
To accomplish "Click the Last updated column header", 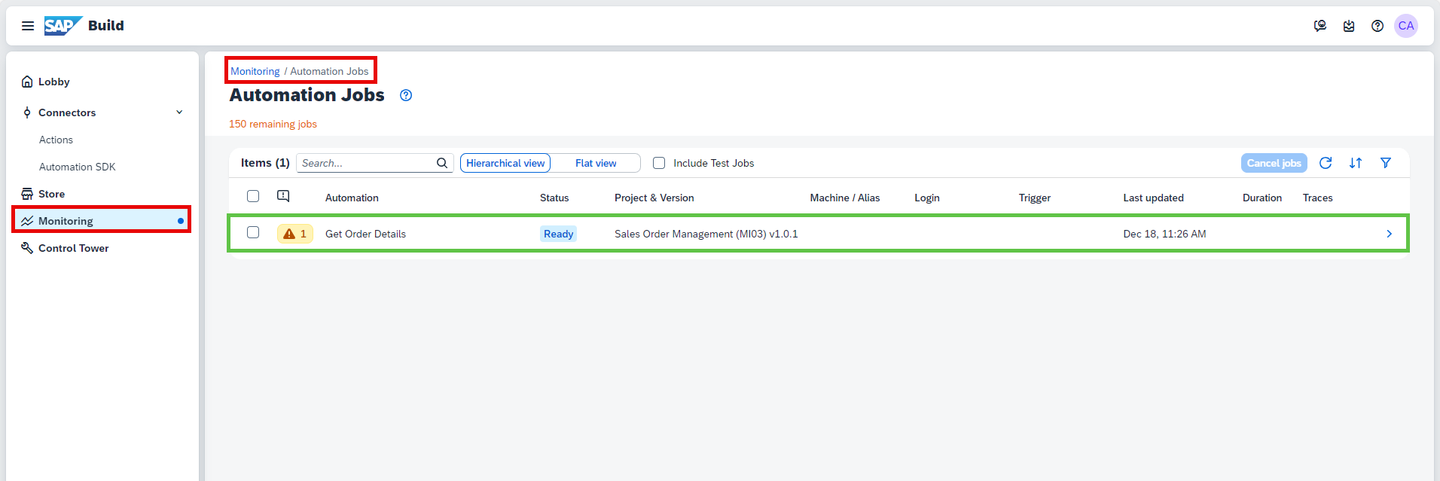I will click(1153, 198).
